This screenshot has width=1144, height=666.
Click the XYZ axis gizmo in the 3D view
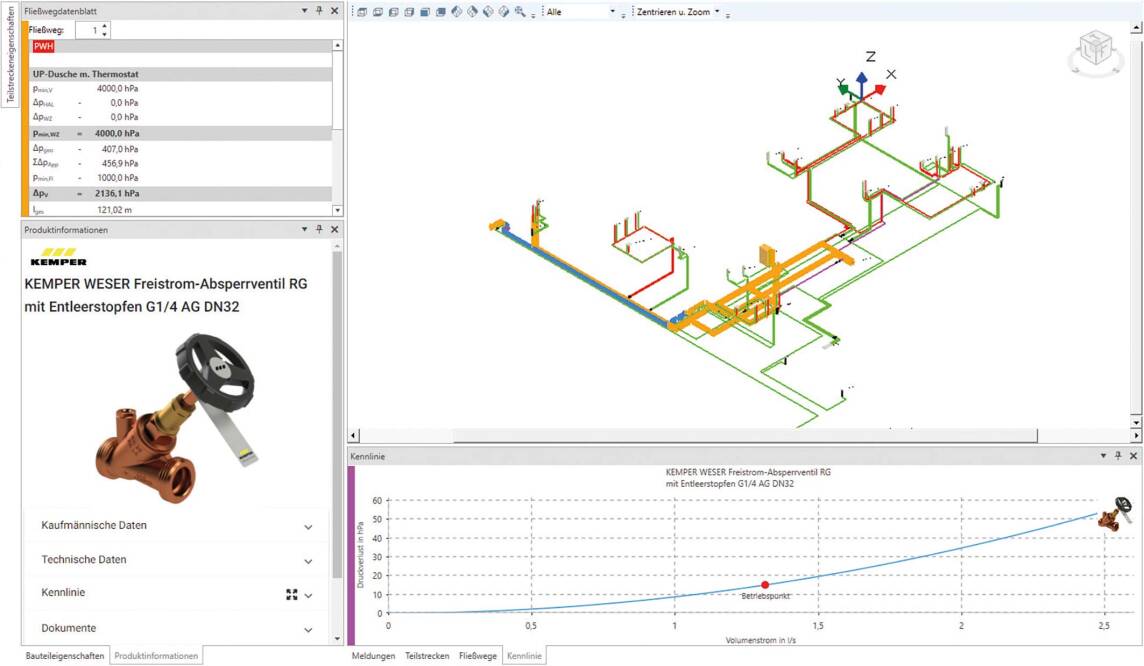pyautogui.click(x=865, y=77)
